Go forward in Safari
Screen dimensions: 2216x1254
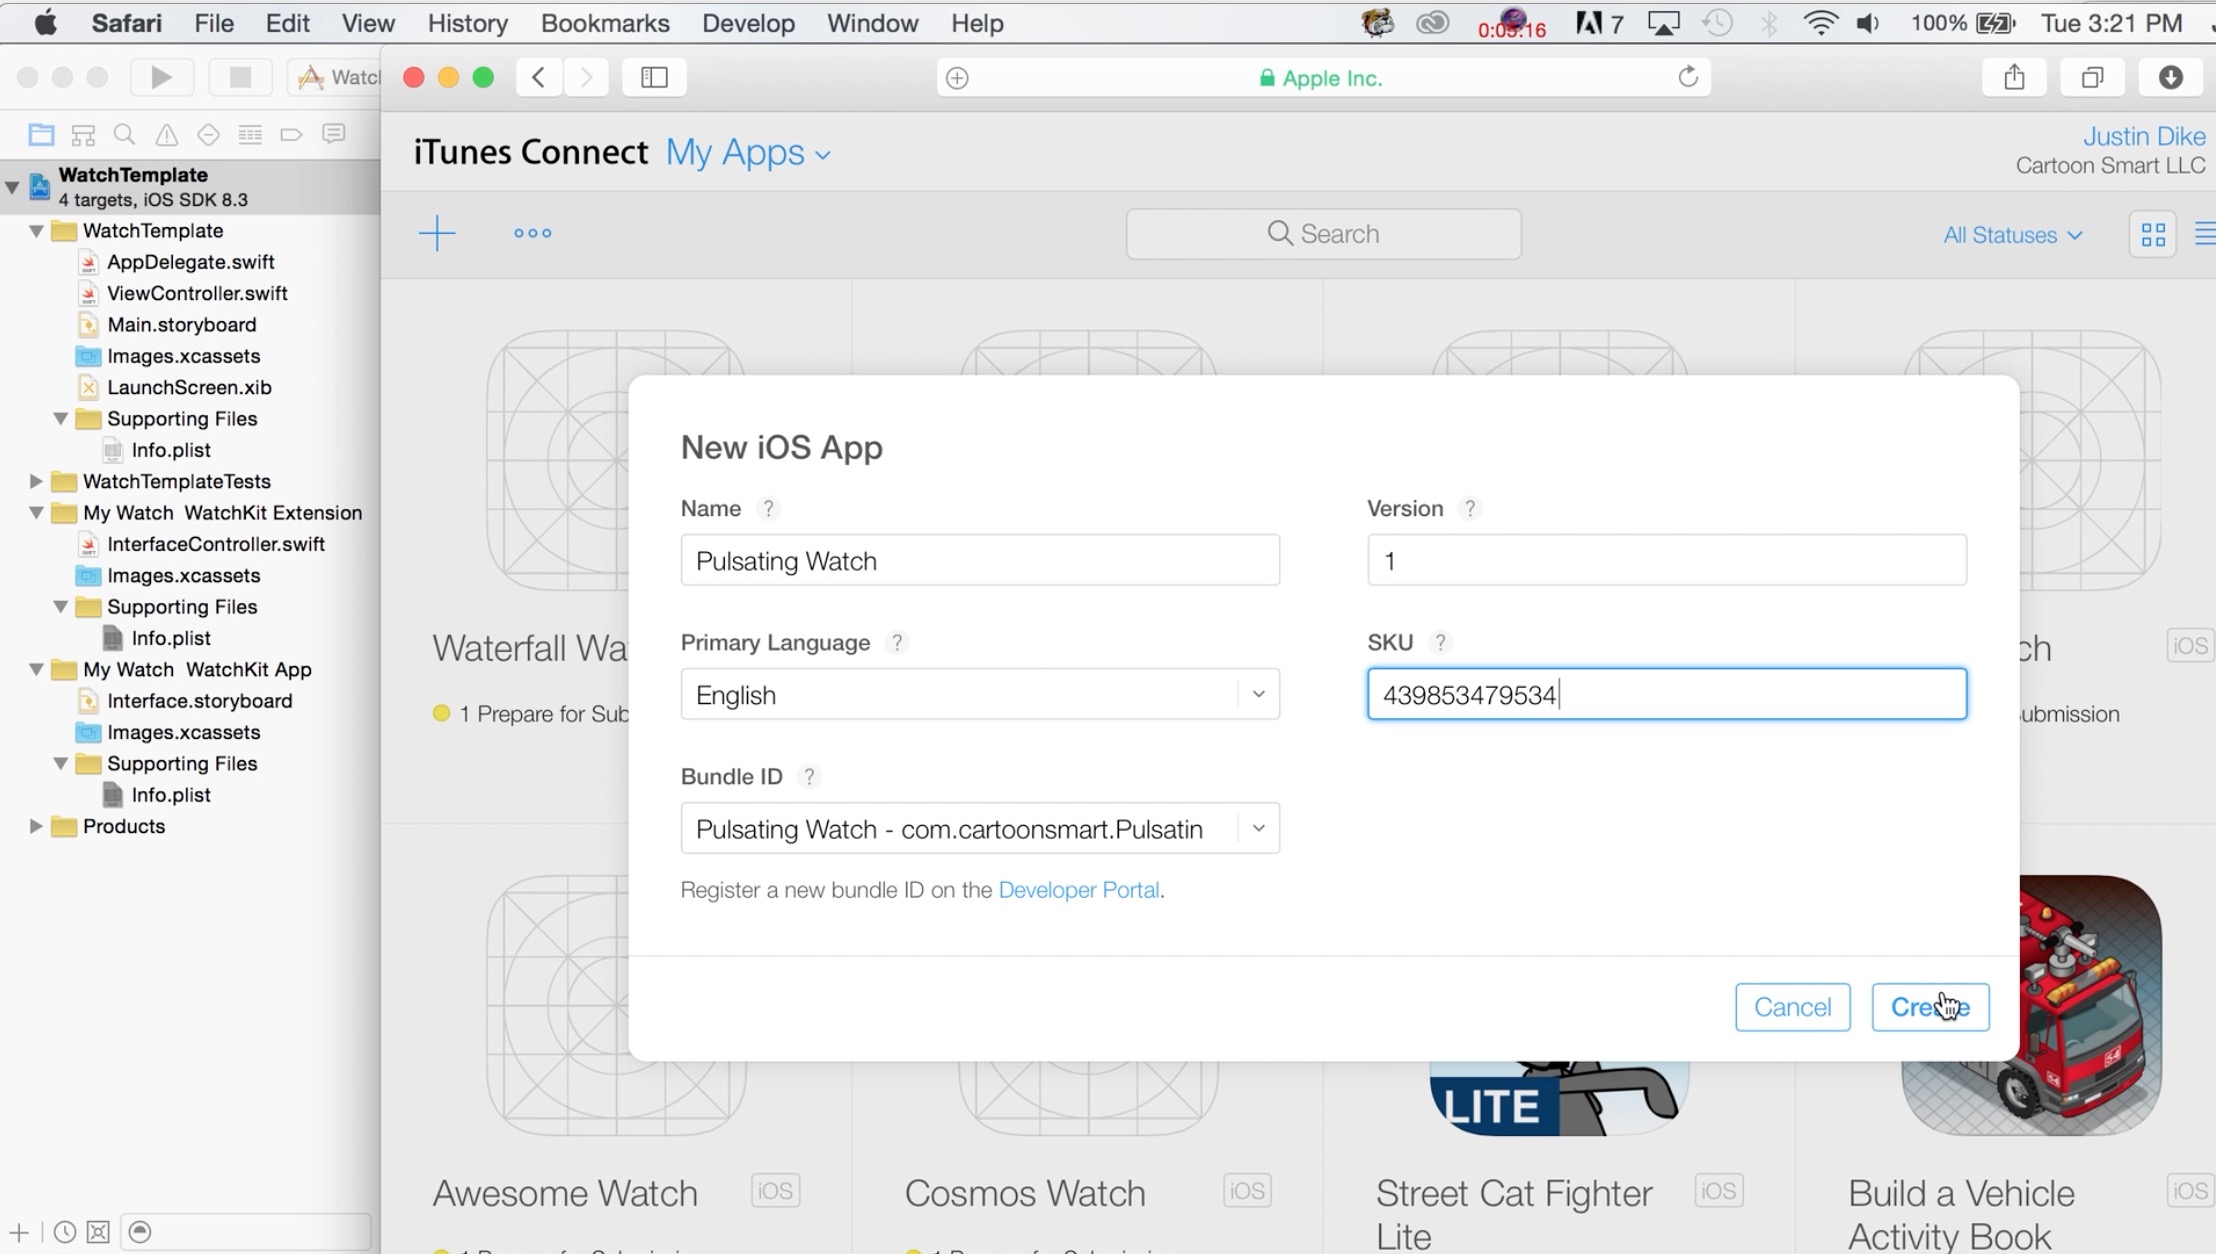coord(586,77)
